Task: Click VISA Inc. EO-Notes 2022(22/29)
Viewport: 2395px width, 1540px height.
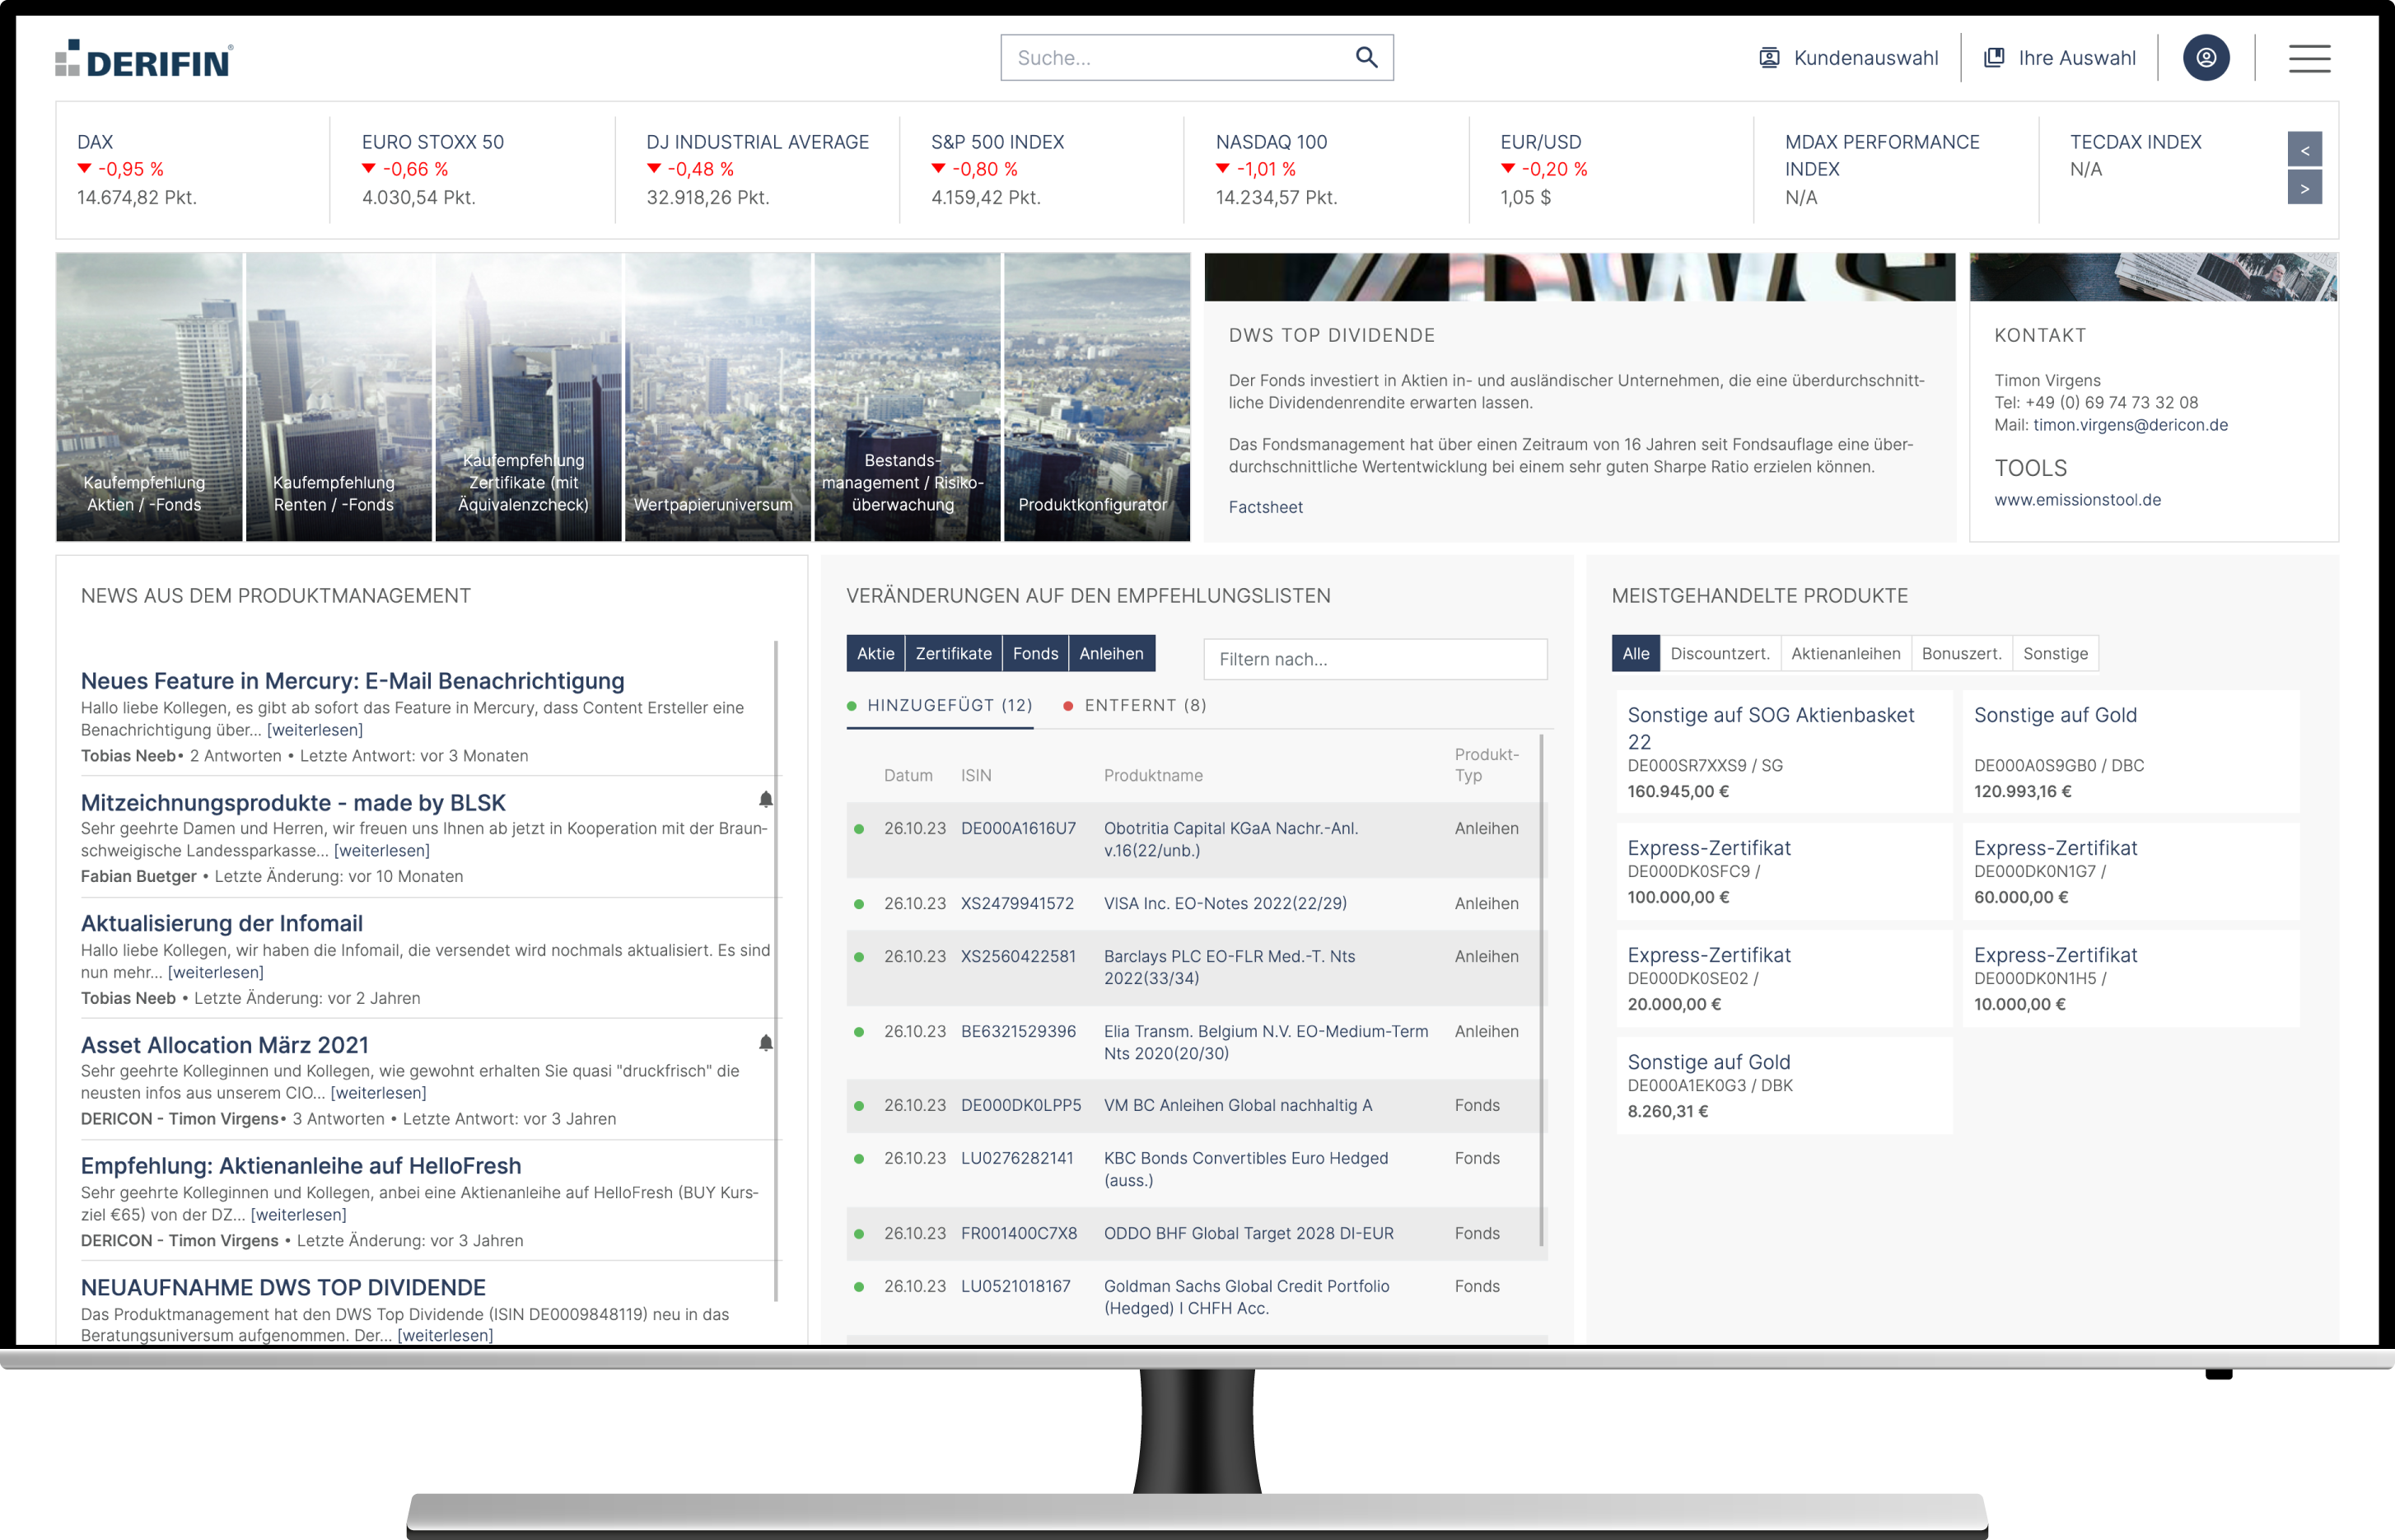Action: (x=1224, y=904)
